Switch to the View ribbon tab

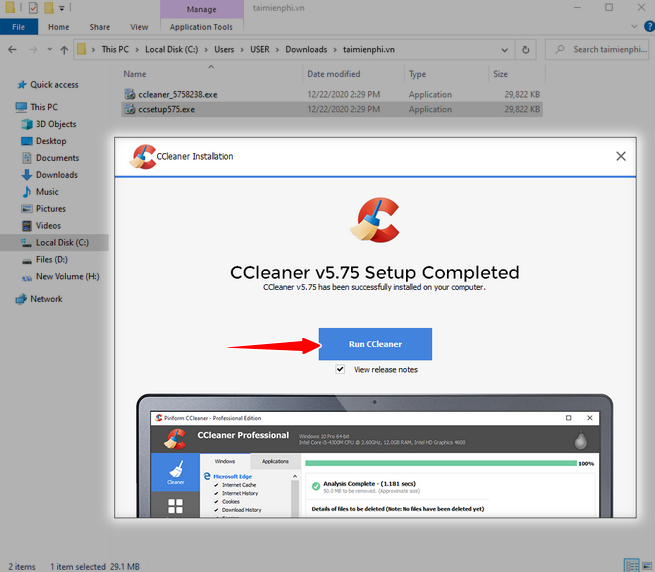click(139, 27)
